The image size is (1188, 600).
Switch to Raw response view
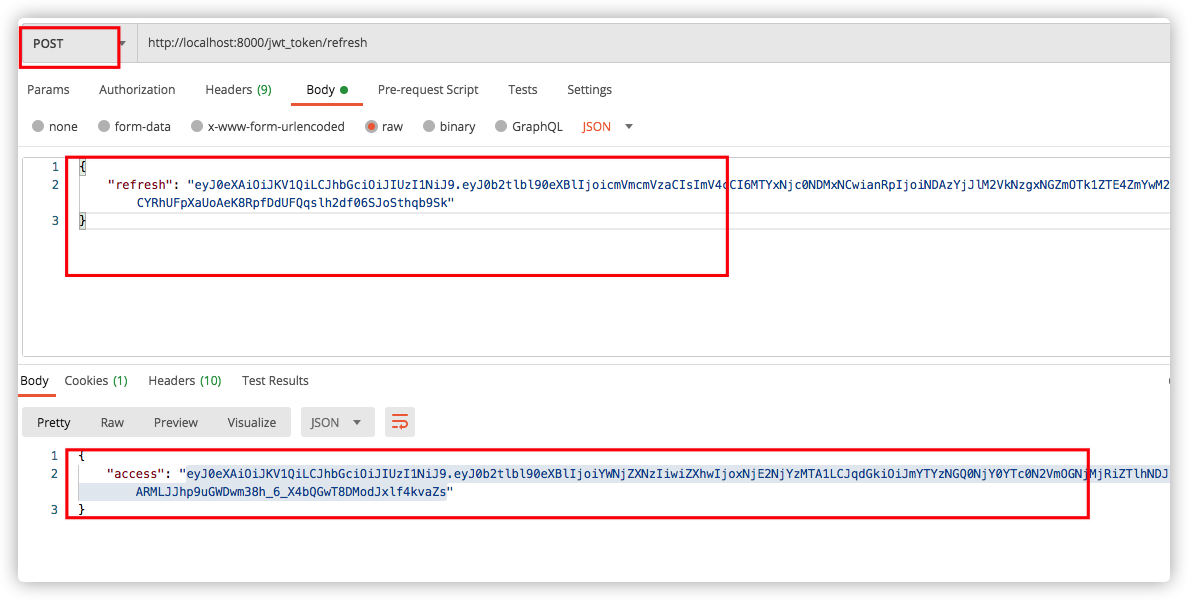coord(112,422)
